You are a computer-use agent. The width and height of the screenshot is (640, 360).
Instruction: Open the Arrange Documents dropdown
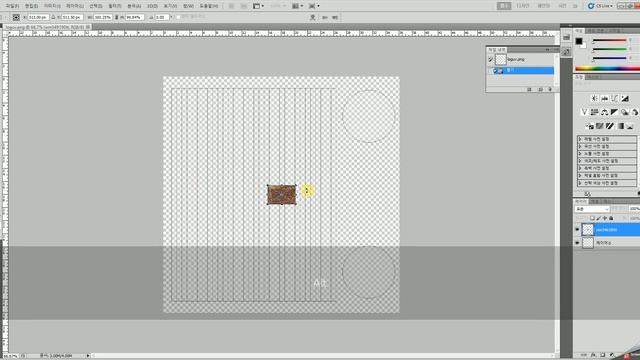298,6
